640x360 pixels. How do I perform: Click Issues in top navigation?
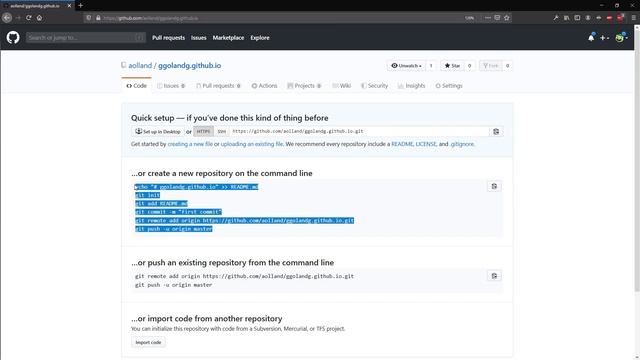pos(199,38)
